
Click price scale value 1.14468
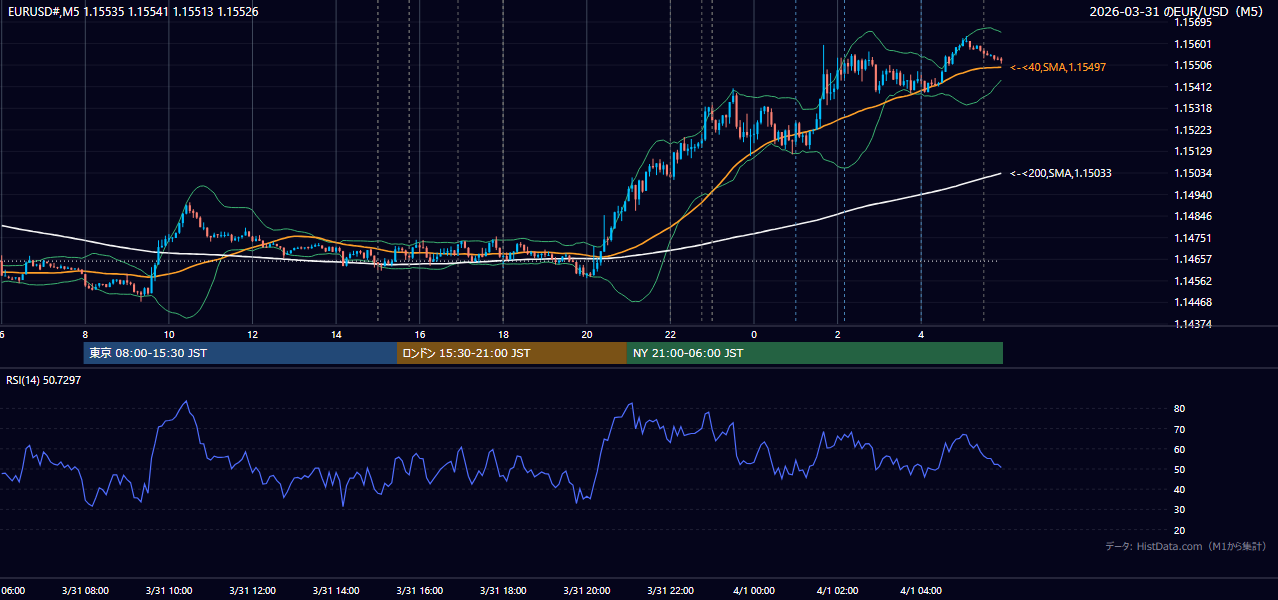tap(1192, 302)
